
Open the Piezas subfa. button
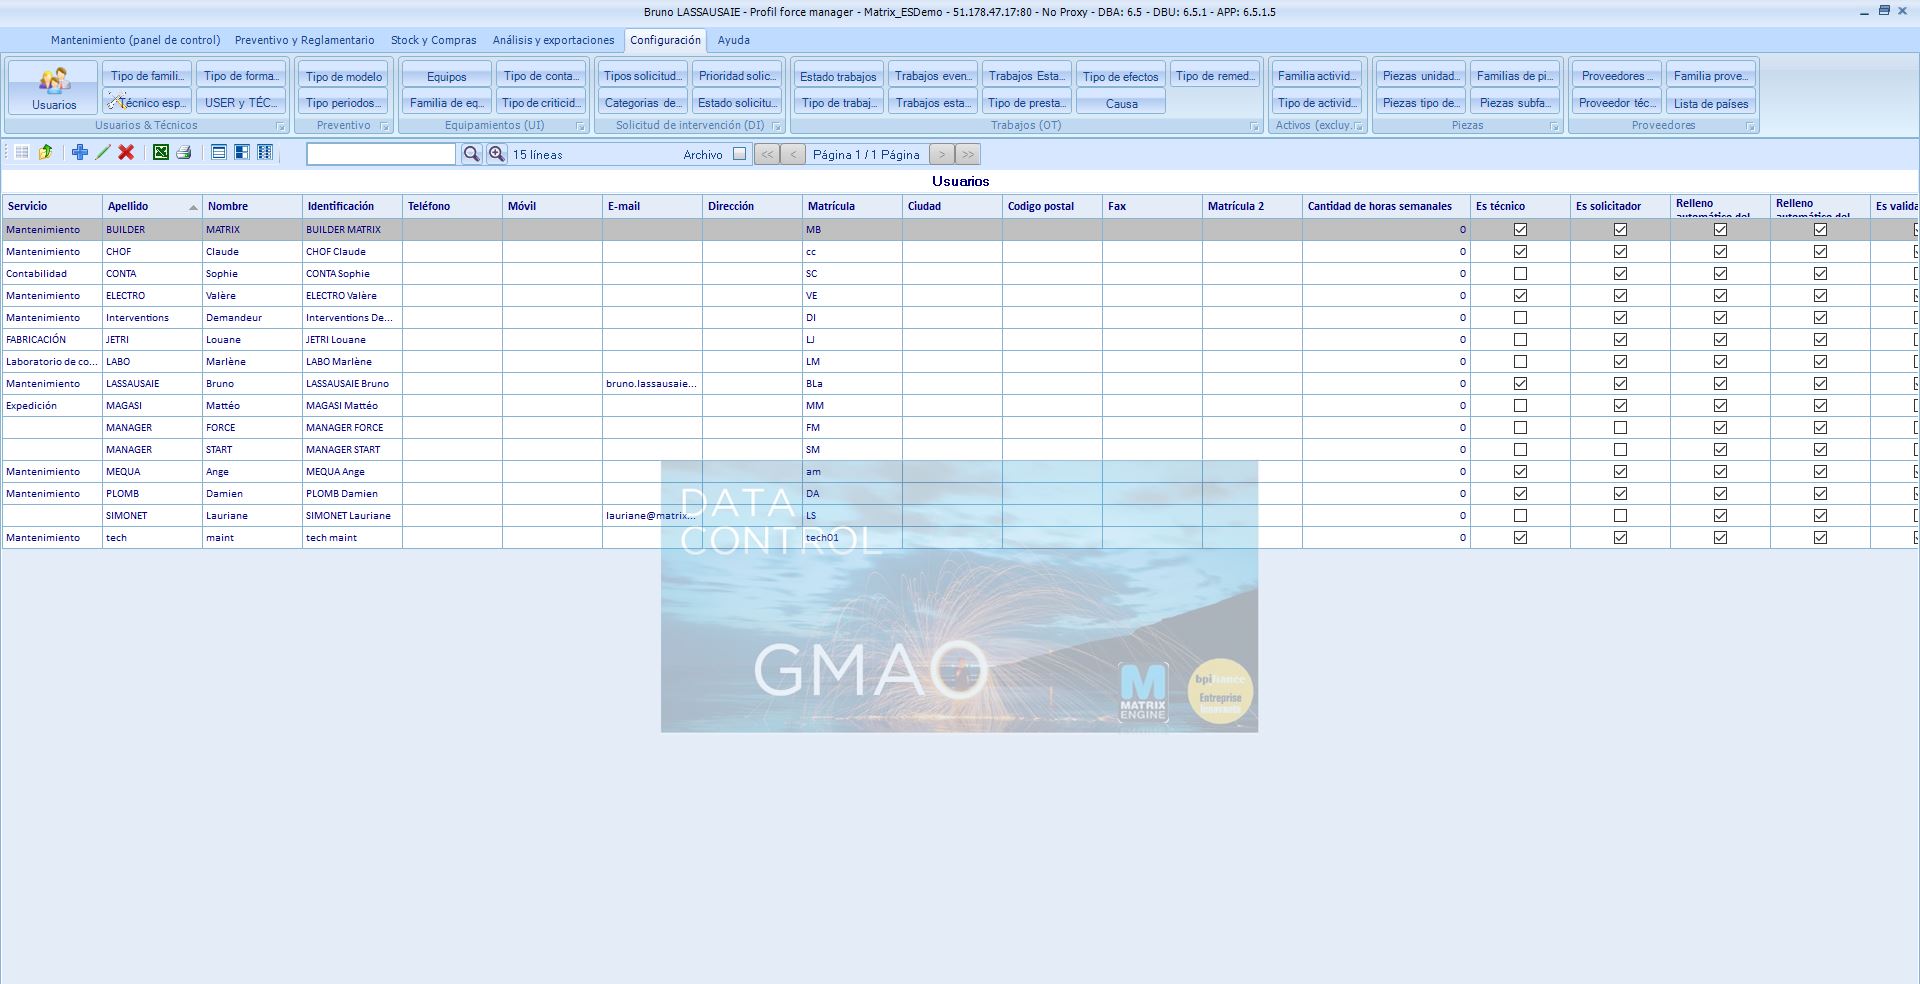click(x=1515, y=102)
